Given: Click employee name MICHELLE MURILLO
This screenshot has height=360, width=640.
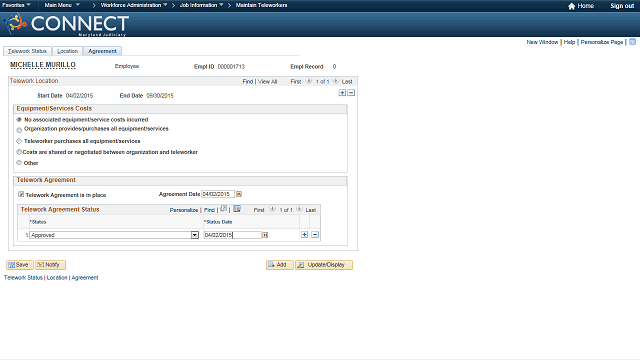Looking at the screenshot, I should pos(43,65).
